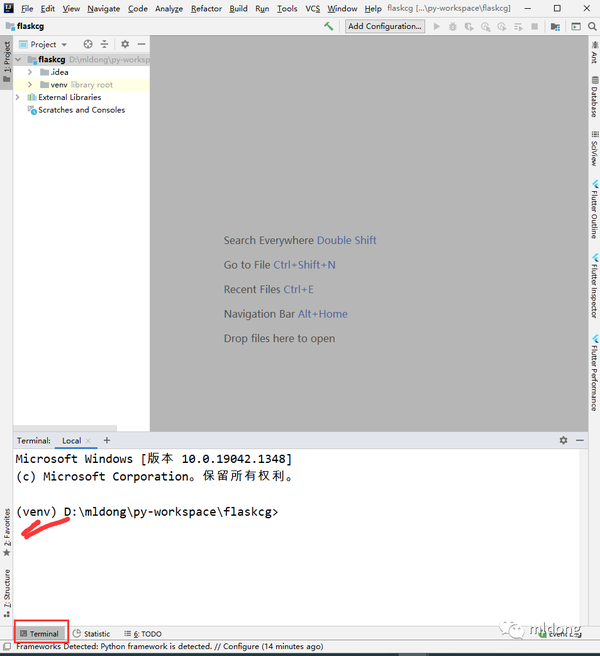
Task: Click the locate target icon in Project panel
Action: tap(88, 44)
